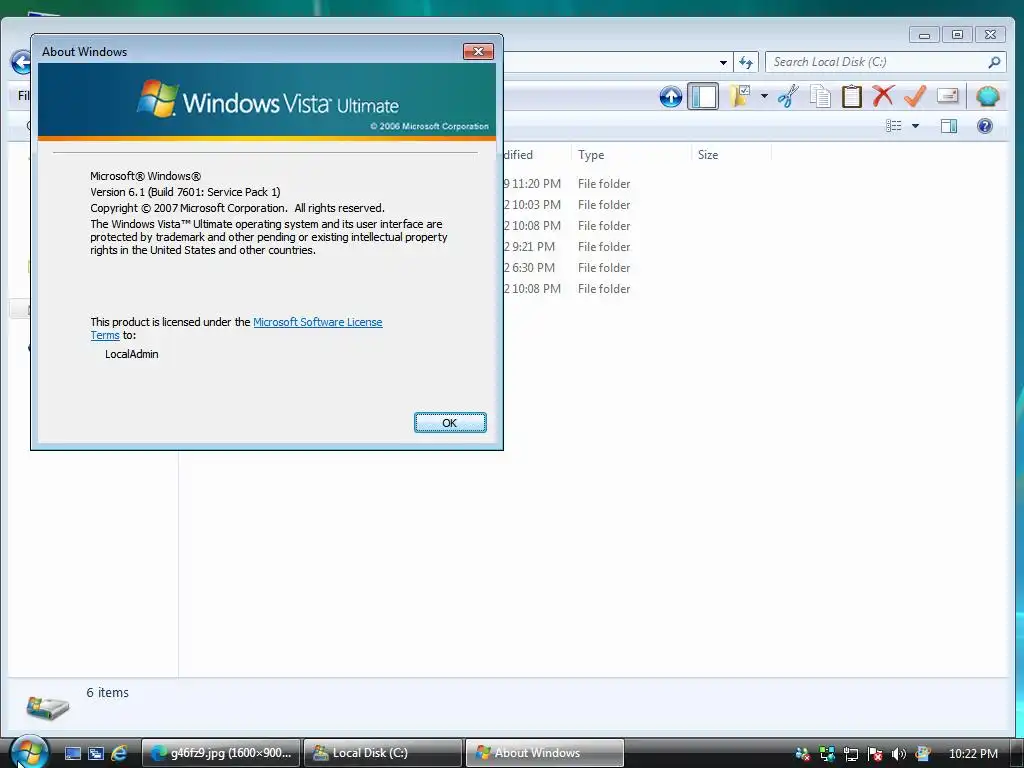Cut selection with the scissors icon
Image resolution: width=1024 pixels, height=768 pixels.
[x=788, y=97]
